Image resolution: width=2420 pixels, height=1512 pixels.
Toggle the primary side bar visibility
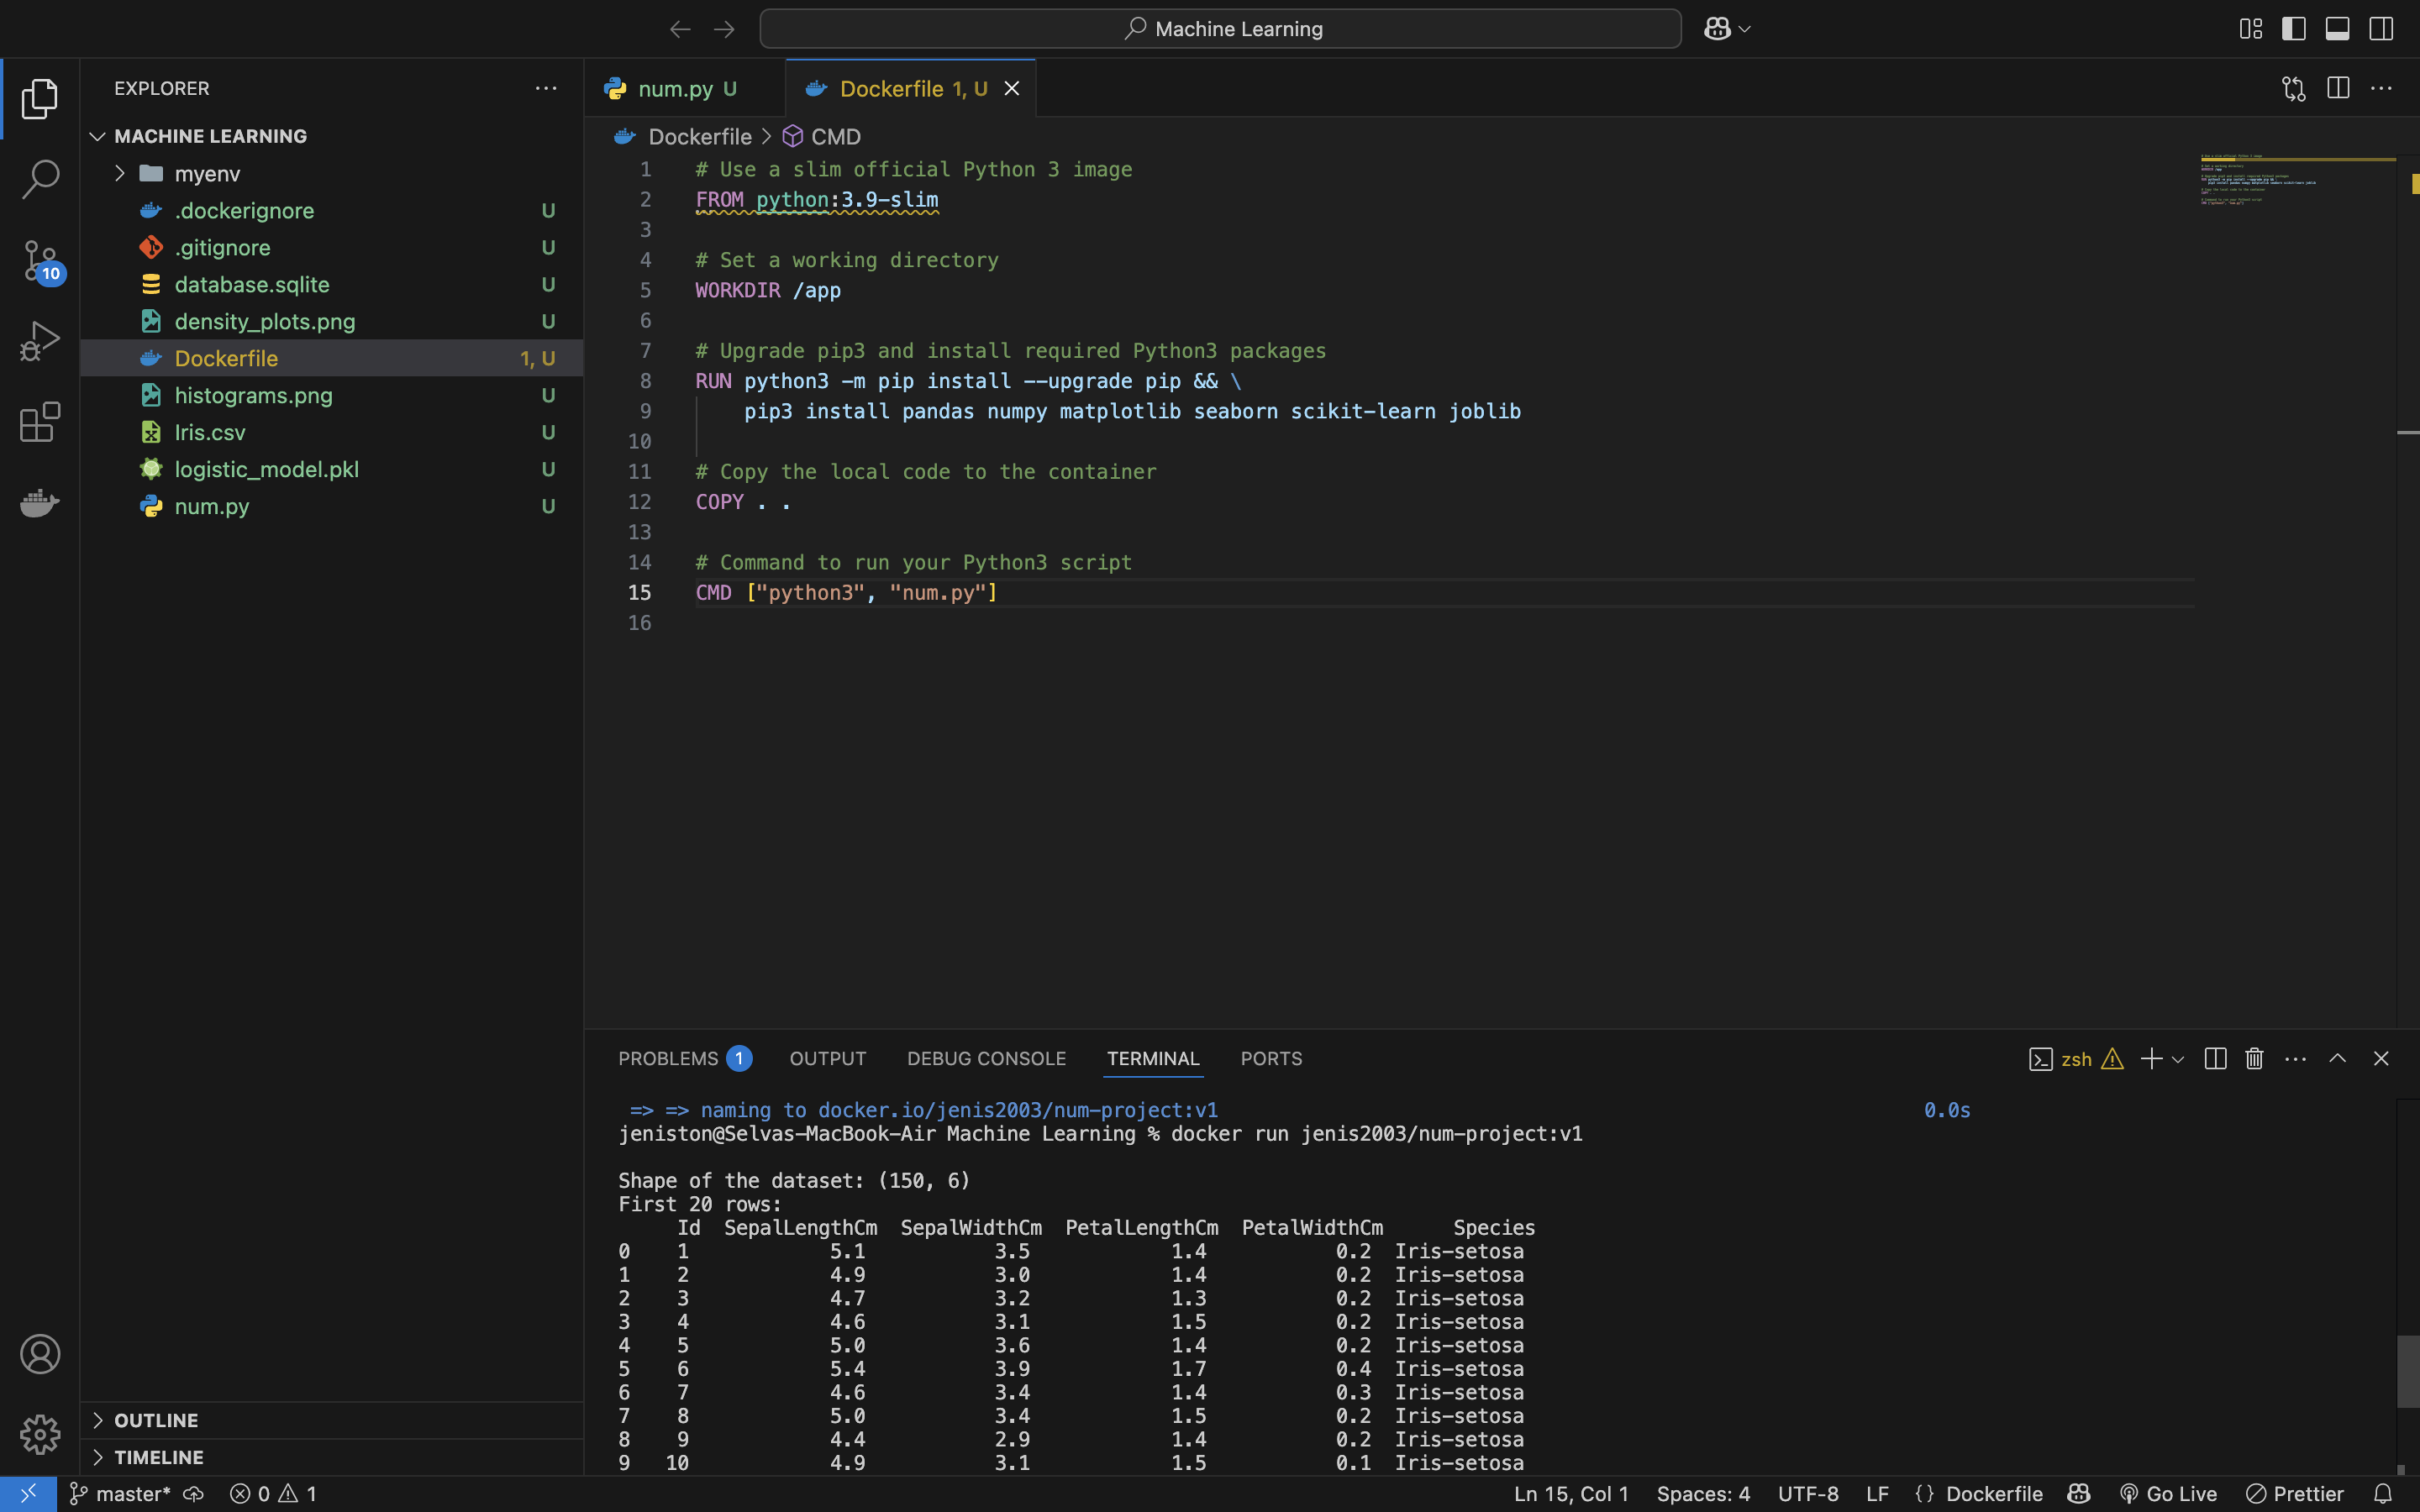pyautogui.click(x=2294, y=29)
